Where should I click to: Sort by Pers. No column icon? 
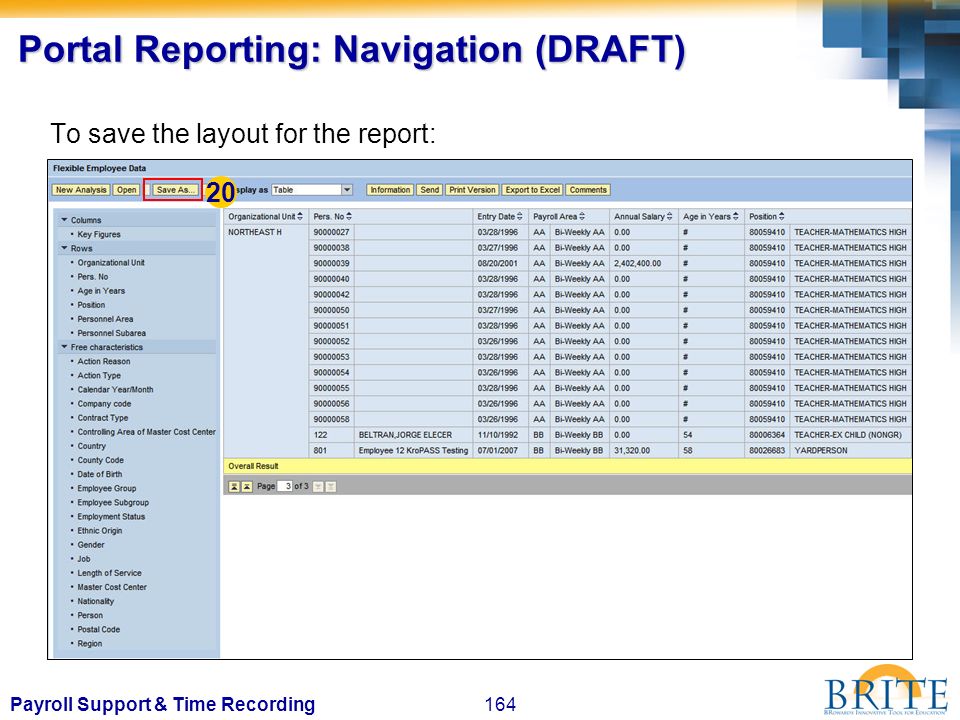coord(349,216)
